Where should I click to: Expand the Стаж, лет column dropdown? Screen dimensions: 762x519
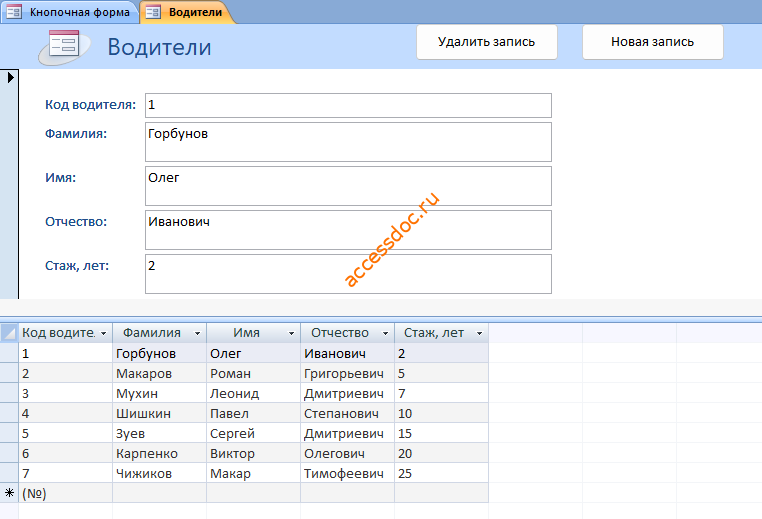click(479, 333)
